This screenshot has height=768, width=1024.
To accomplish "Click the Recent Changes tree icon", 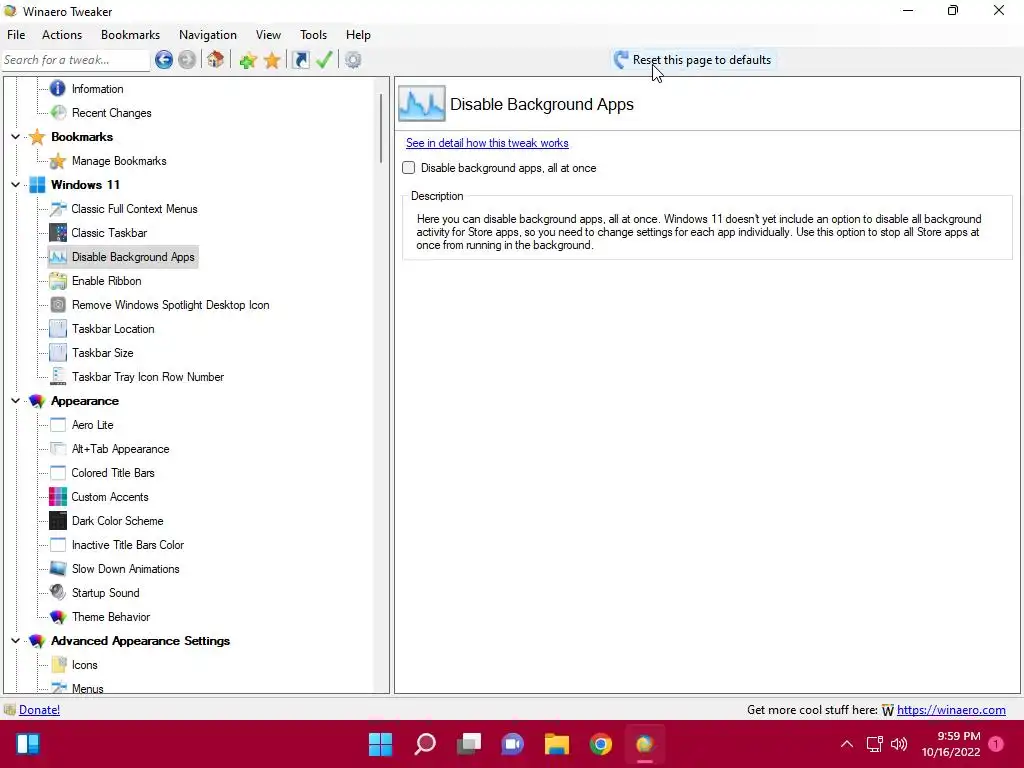I will (58, 112).
